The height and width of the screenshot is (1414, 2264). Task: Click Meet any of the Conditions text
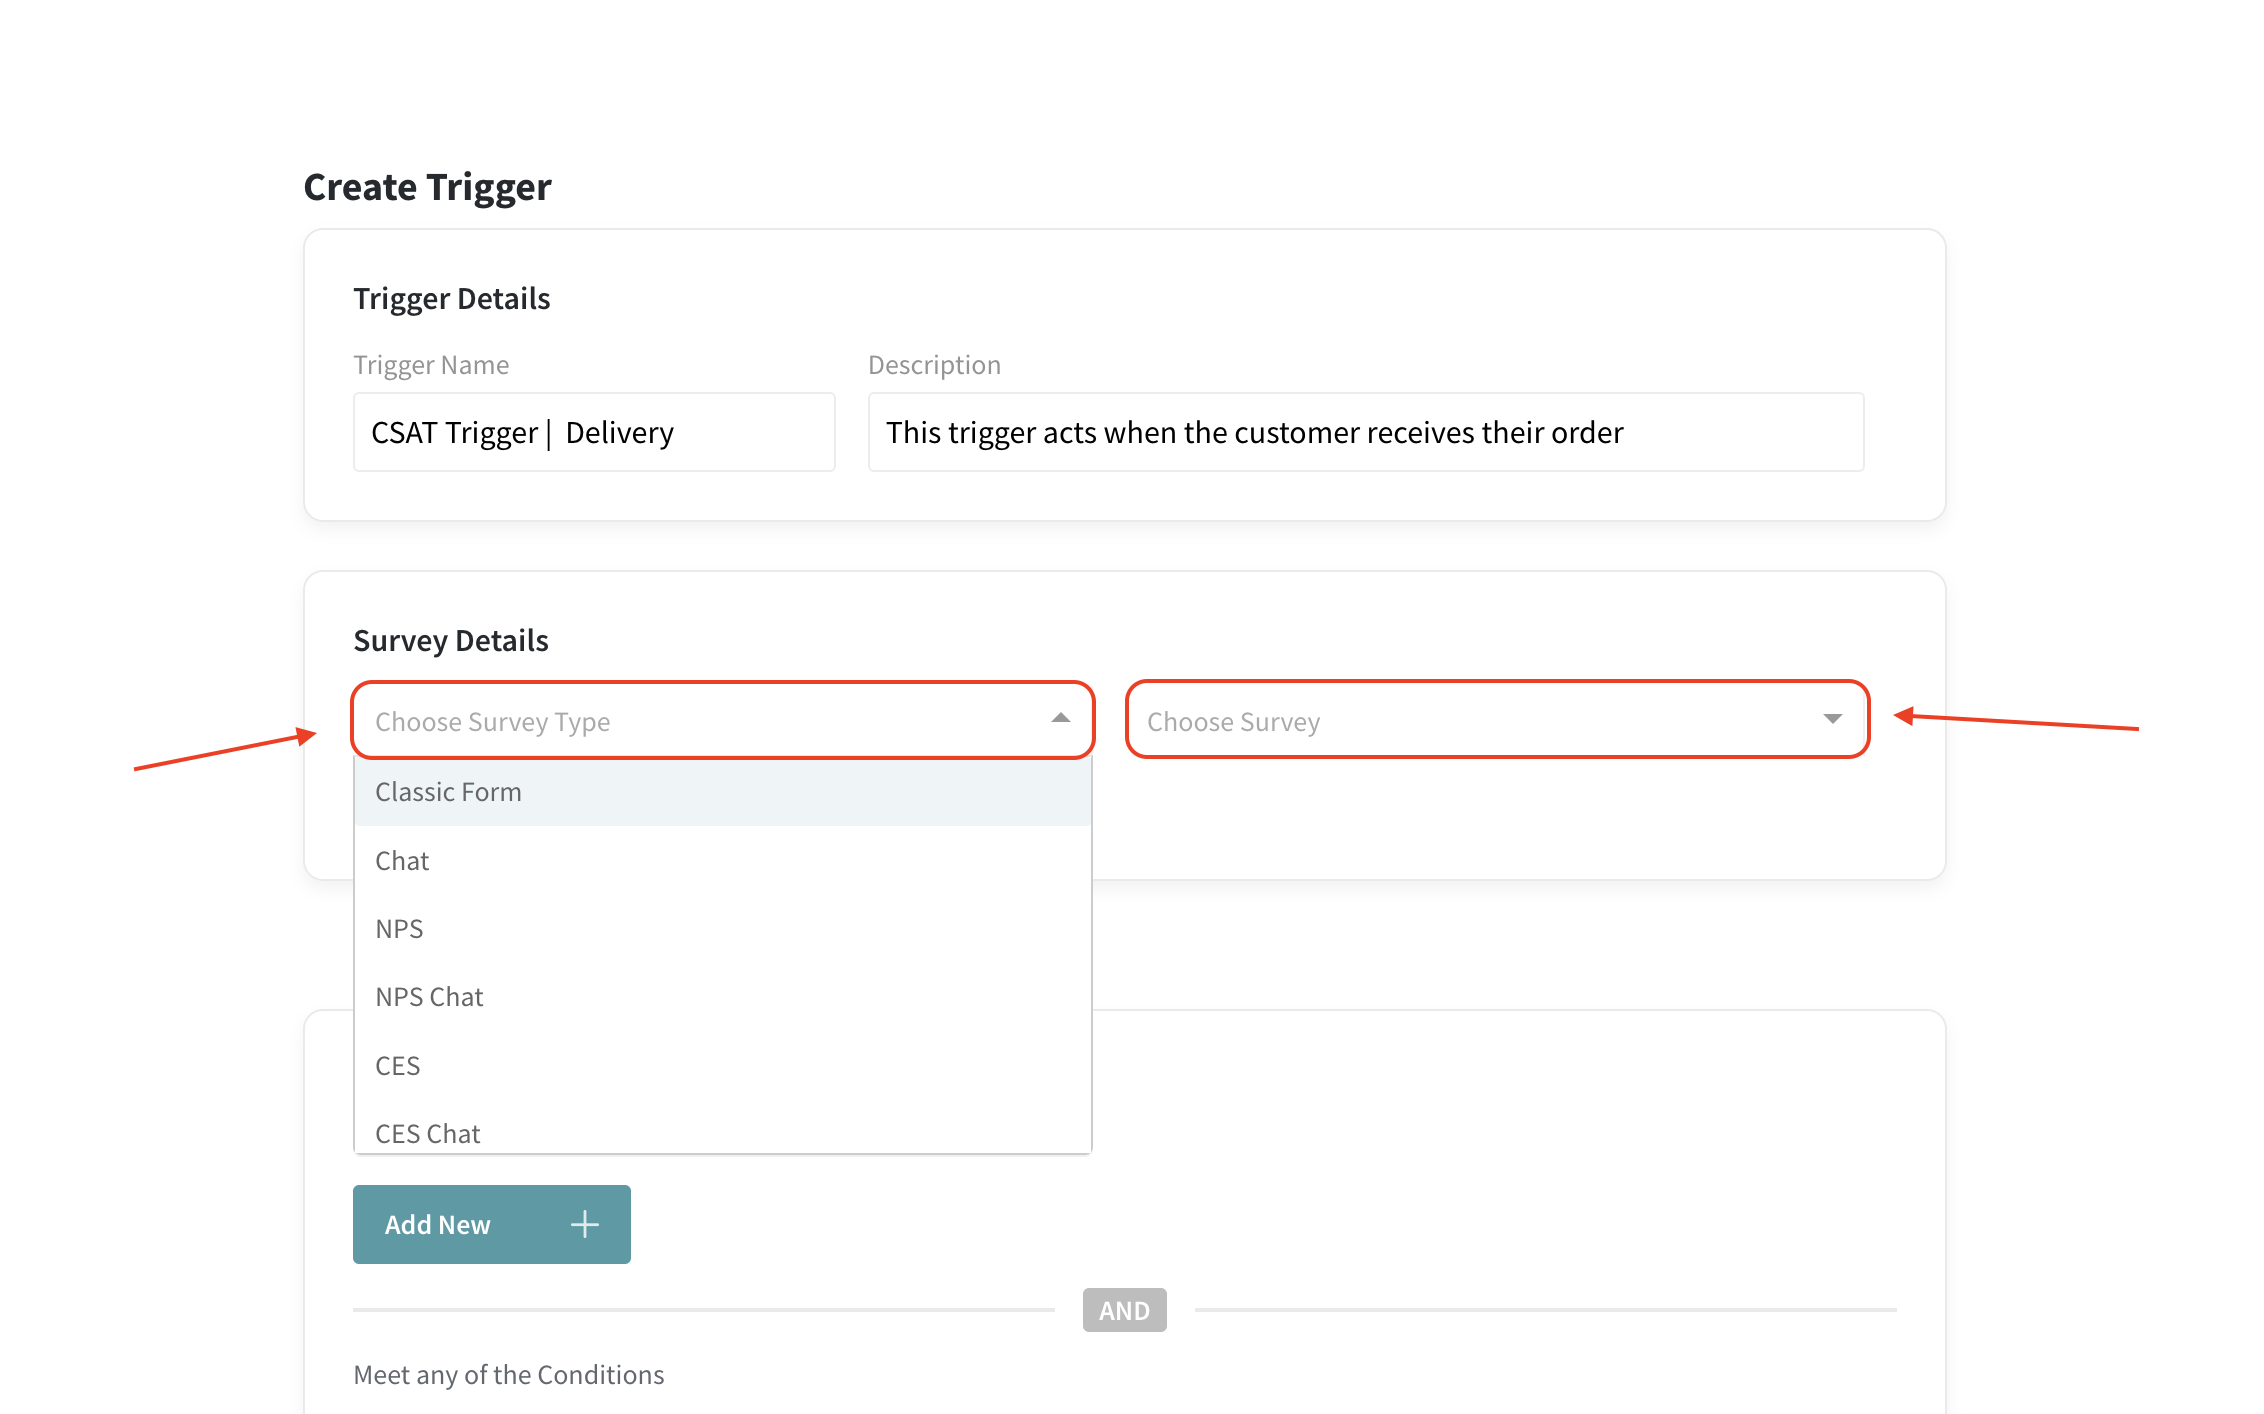[508, 1375]
